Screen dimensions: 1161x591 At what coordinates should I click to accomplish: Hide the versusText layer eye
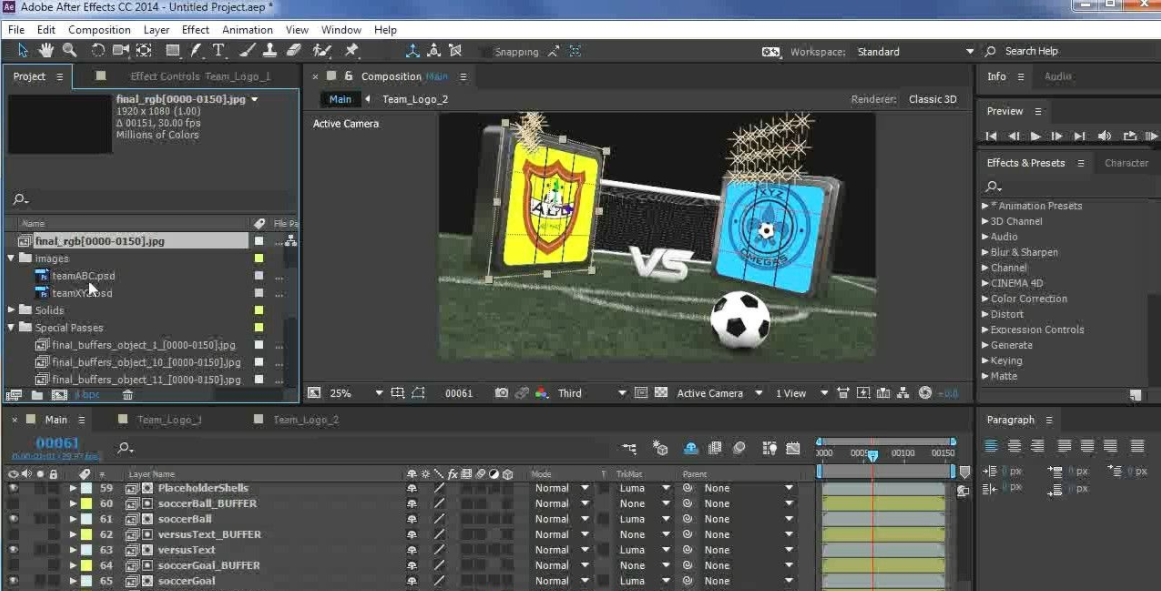coord(13,550)
